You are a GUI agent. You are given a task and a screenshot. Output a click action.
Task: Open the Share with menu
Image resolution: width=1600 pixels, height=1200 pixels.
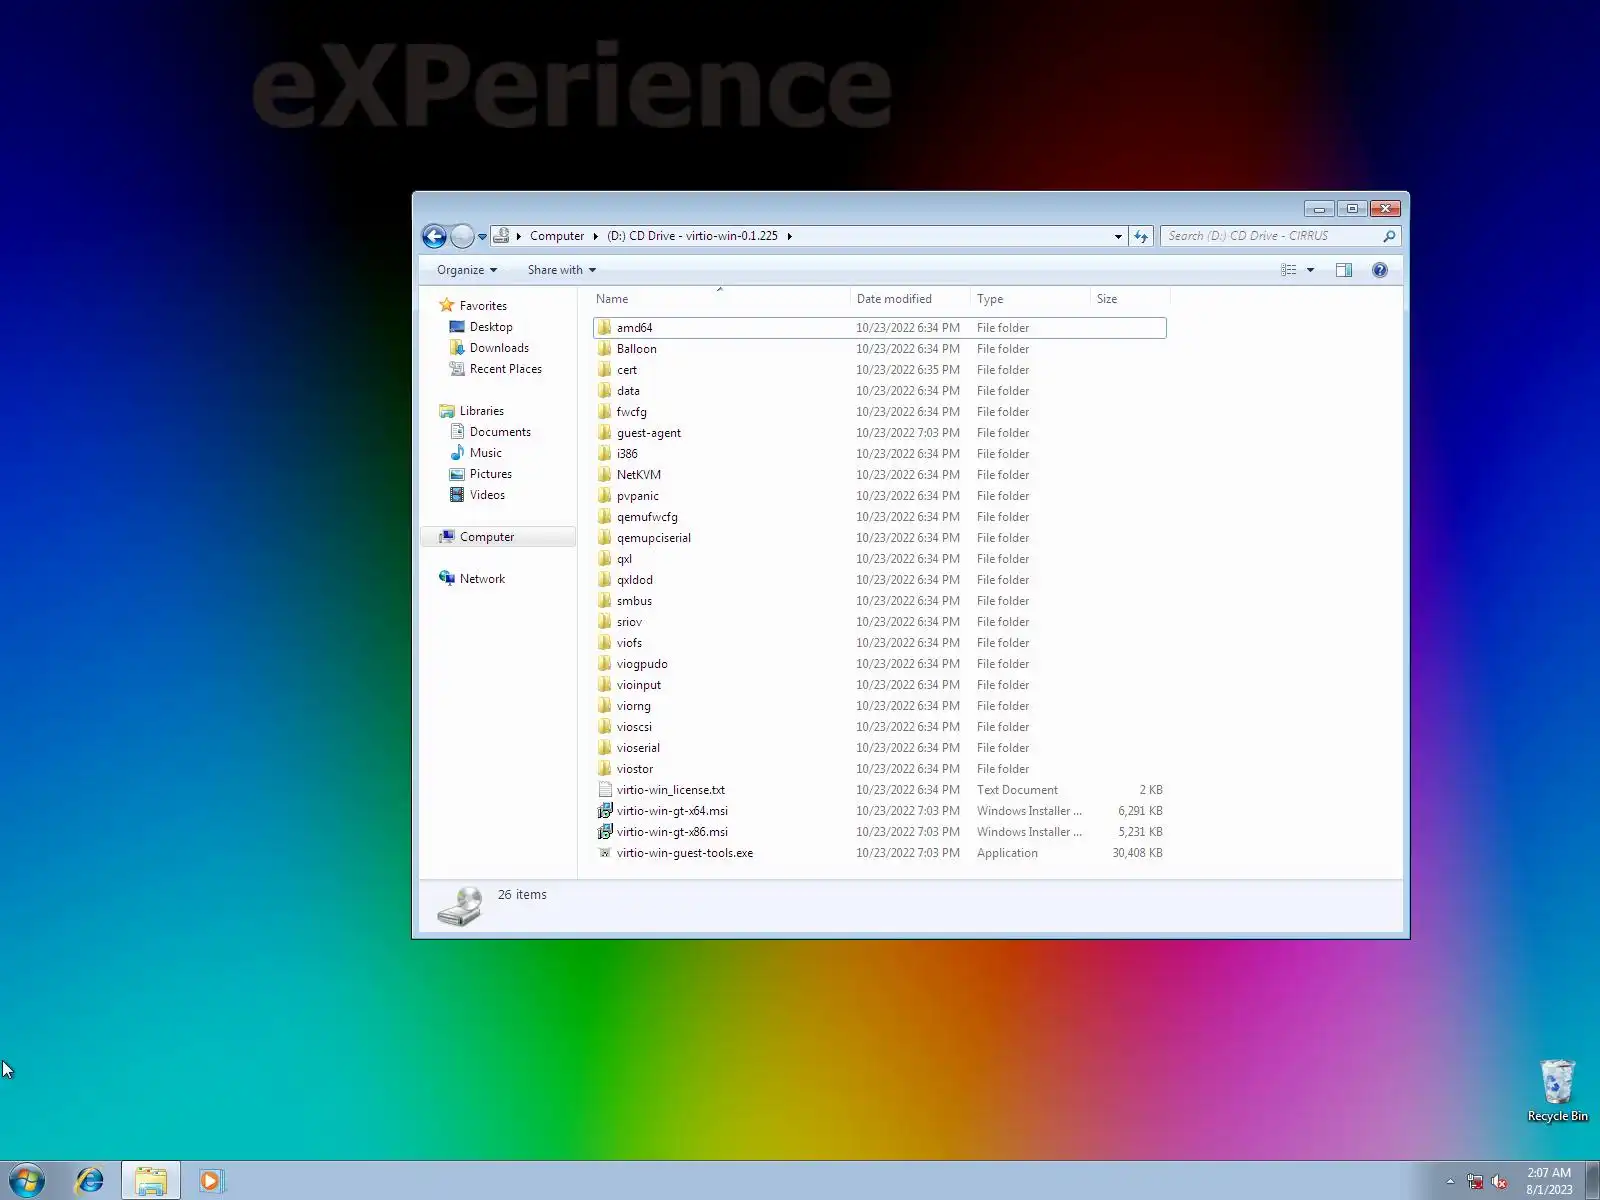[x=562, y=270]
